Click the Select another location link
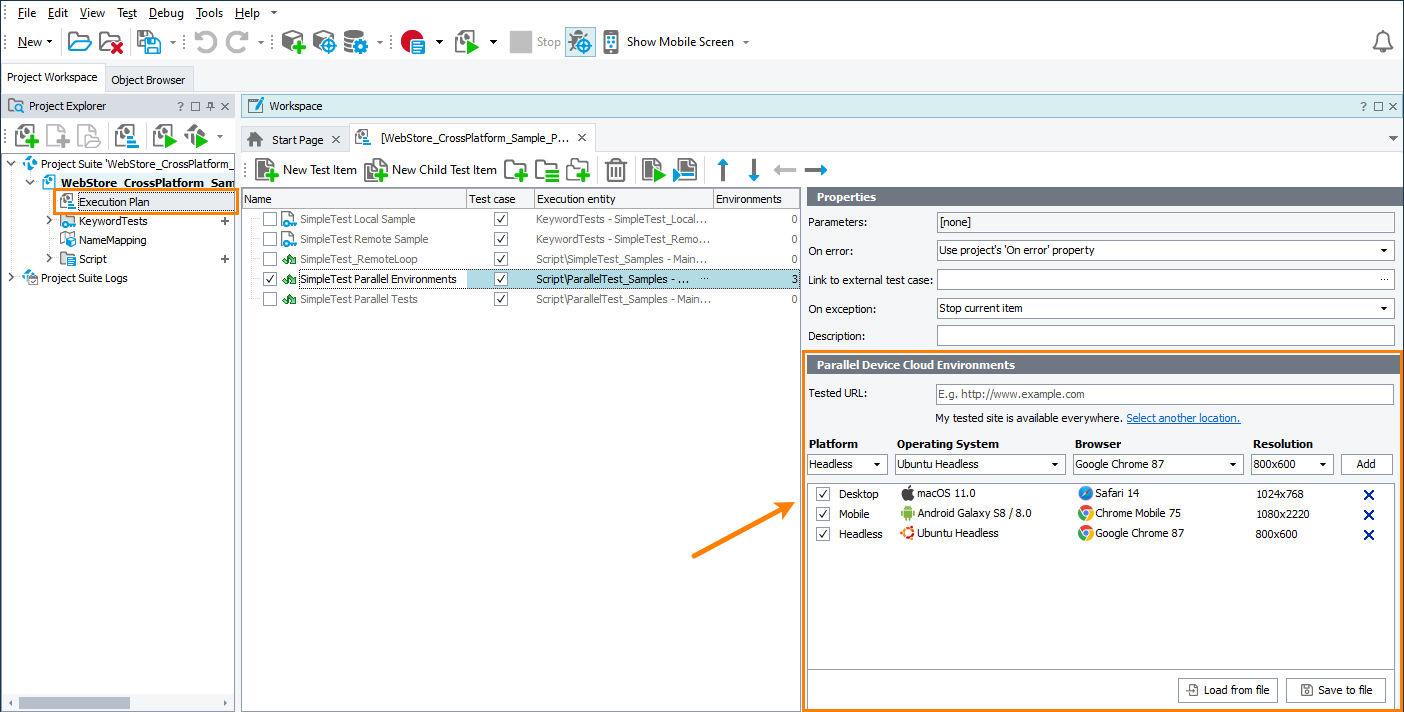Screen dimensions: 1404x712 pyautogui.click(x=1183, y=417)
